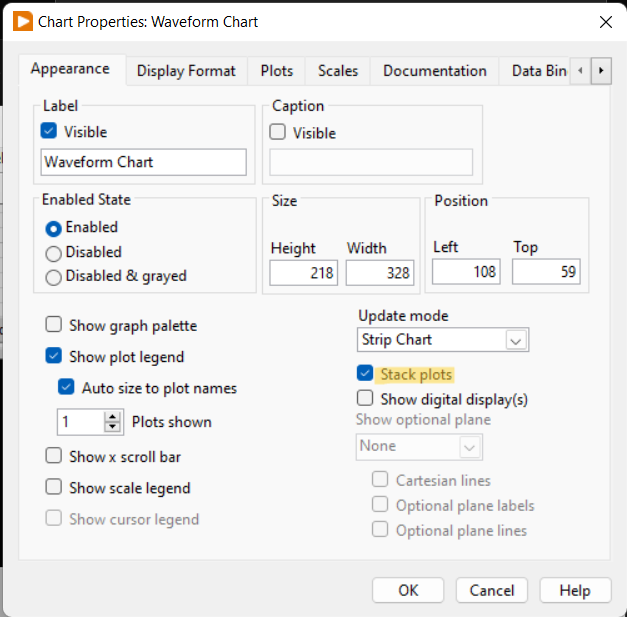Screen dimensions: 627x617
Task: Click the Width field showing 328
Action: (380, 273)
